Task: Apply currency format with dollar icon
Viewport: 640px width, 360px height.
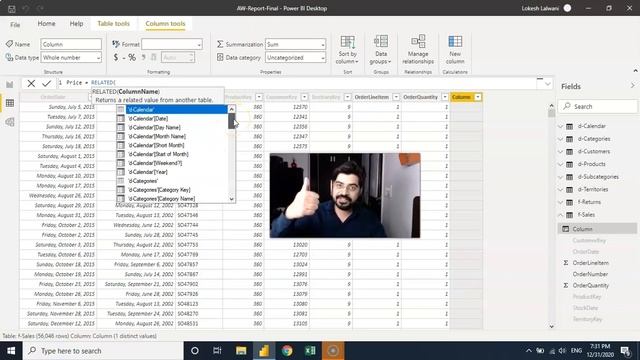Action: 116,58
